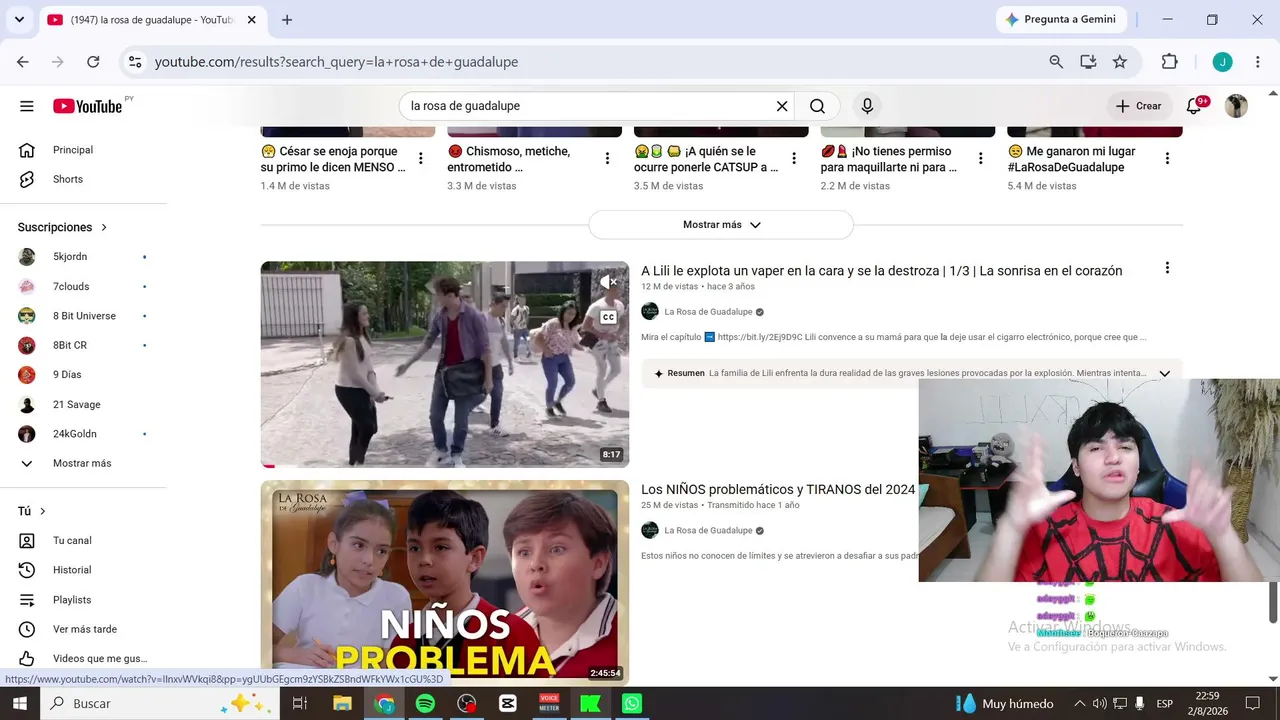Click the Crear button
Screen dimensions: 1280x720
[1139, 106]
